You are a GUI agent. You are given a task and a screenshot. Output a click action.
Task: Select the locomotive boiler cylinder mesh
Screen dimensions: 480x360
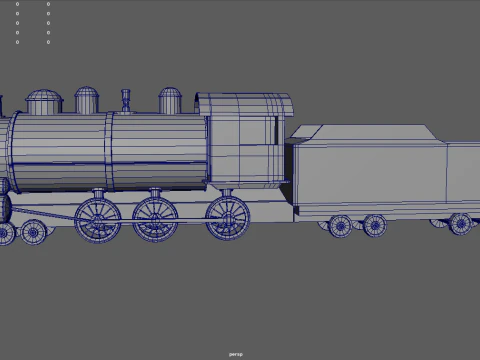[x=108, y=152]
